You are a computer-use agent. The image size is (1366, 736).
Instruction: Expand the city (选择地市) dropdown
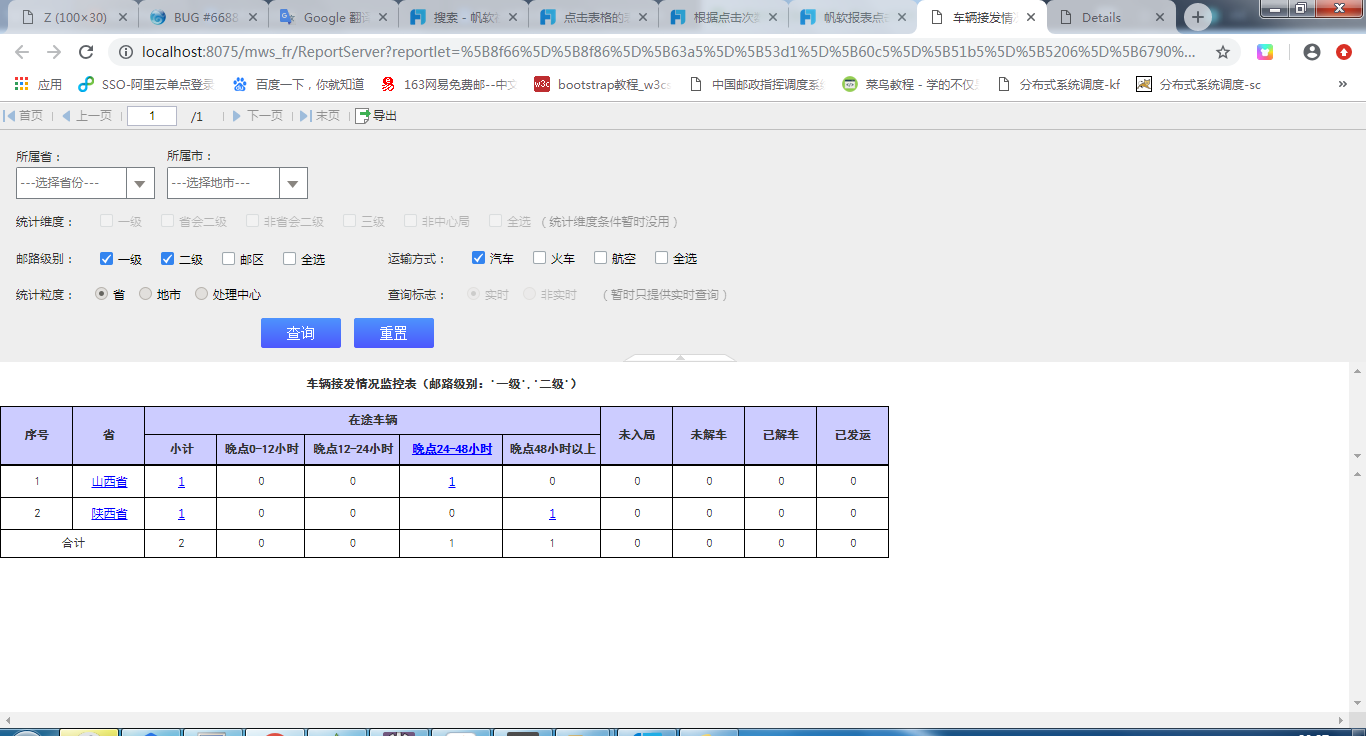[293, 183]
